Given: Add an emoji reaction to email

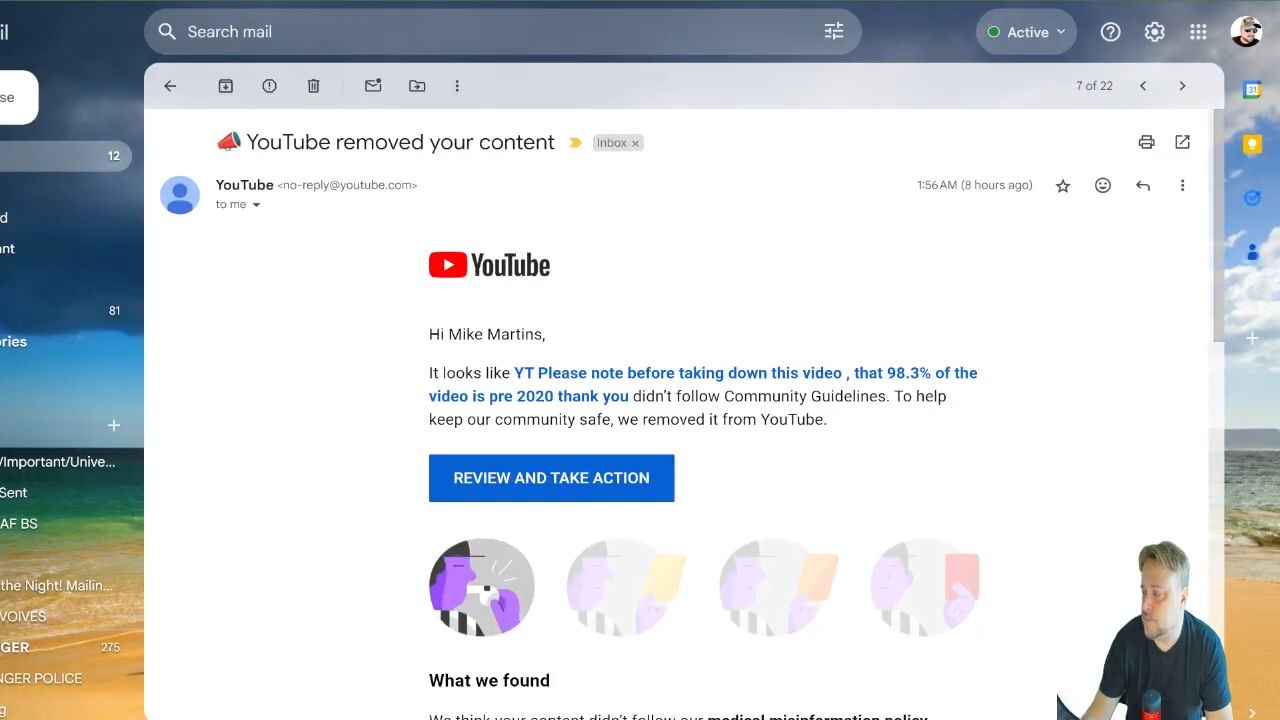Looking at the screenshot, I should click(1102, 185).
